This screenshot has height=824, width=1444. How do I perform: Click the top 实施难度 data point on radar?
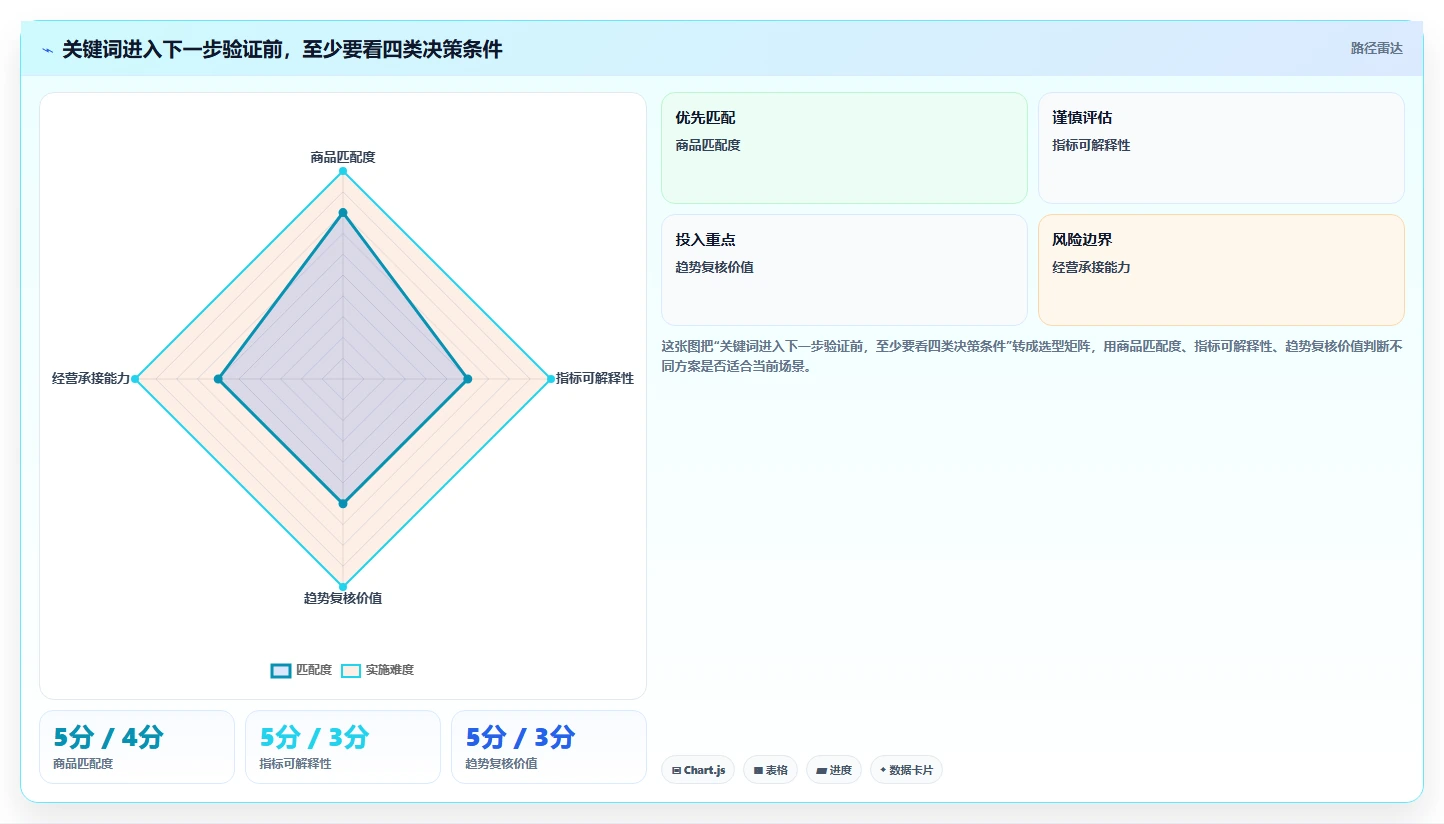[343, 171]
